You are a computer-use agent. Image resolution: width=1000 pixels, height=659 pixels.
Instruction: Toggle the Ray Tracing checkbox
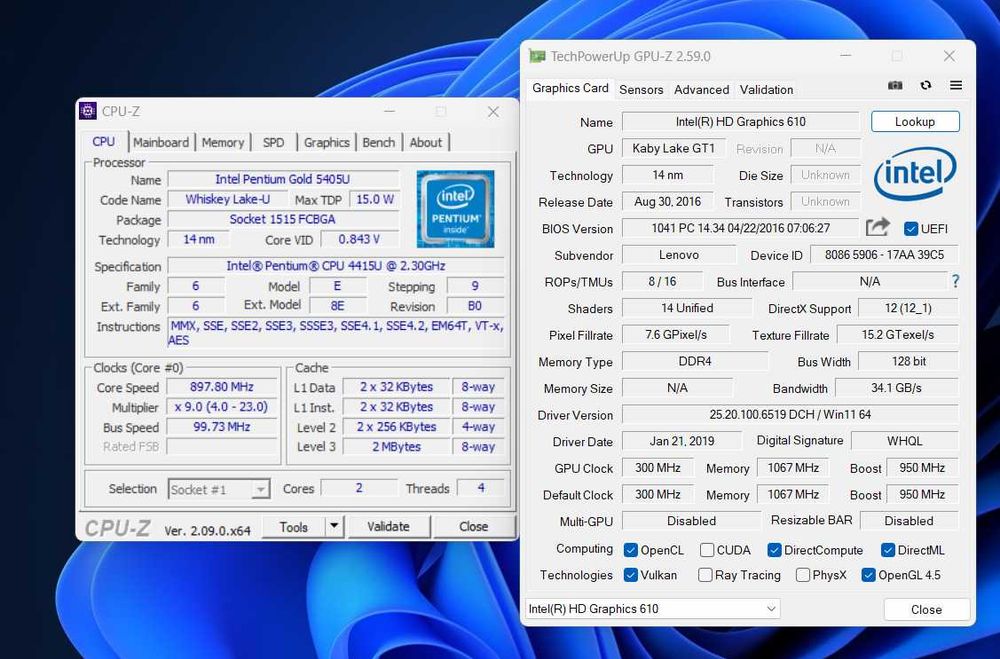(705, 575)
